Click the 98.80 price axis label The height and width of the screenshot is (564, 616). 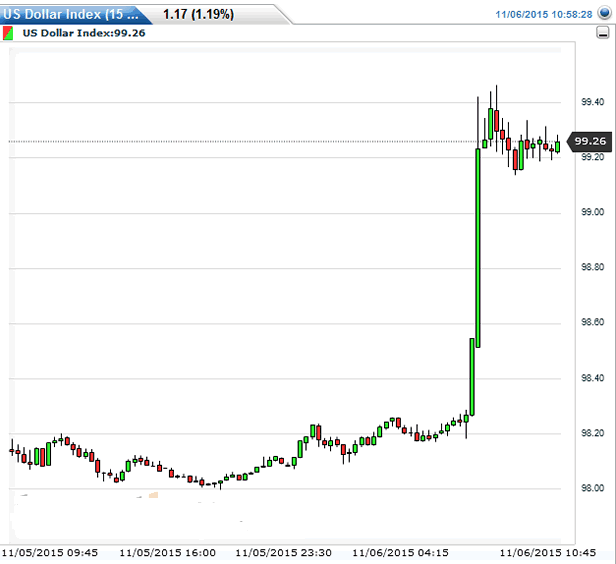[592, 267]
